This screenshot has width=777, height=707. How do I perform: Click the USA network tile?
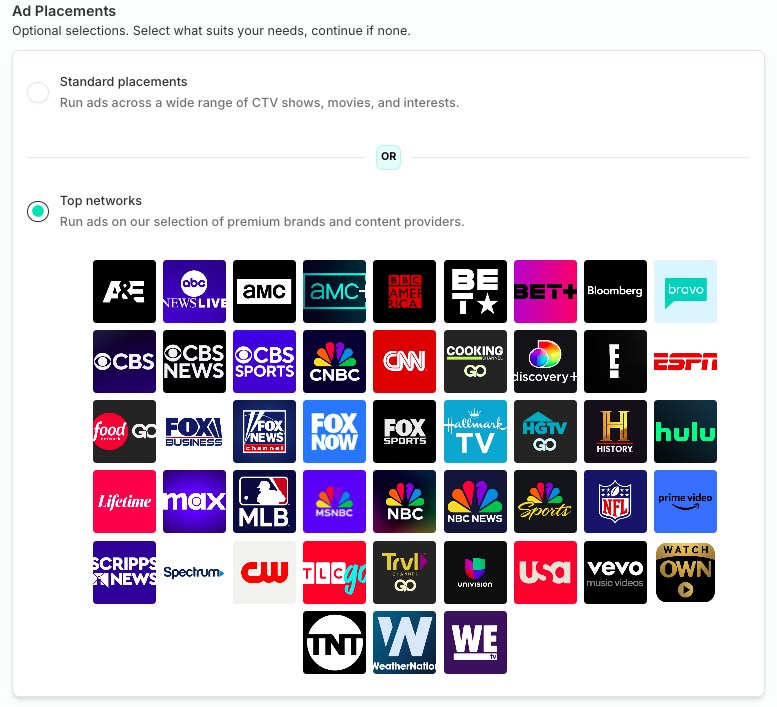tap(545, 573)
